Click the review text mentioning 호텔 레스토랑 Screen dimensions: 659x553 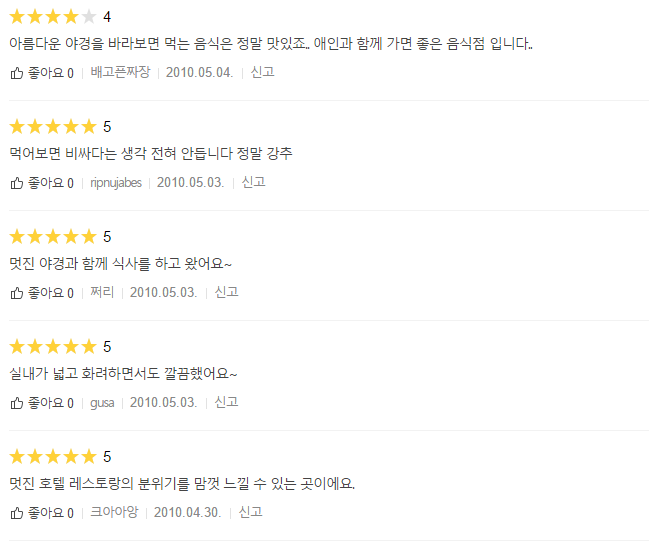pos(182,483)
